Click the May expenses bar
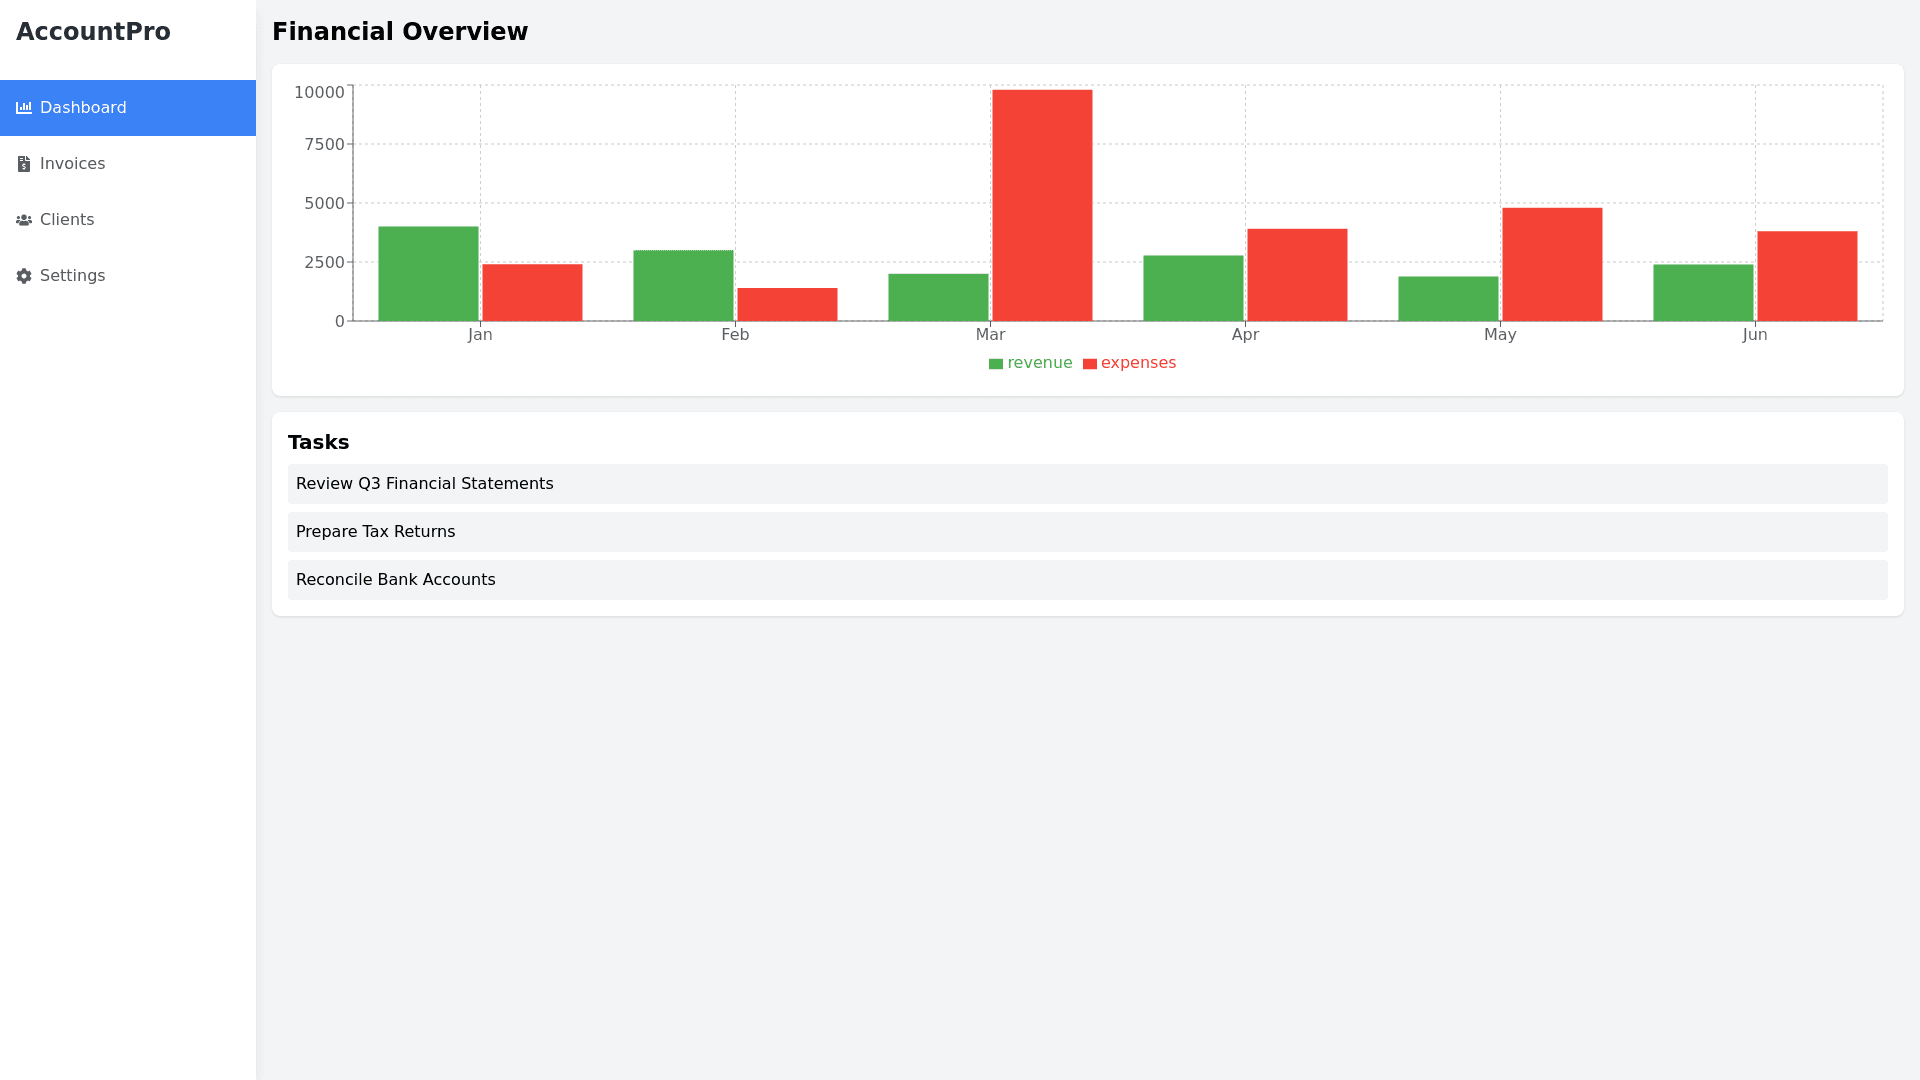 tap(1552, 264)
